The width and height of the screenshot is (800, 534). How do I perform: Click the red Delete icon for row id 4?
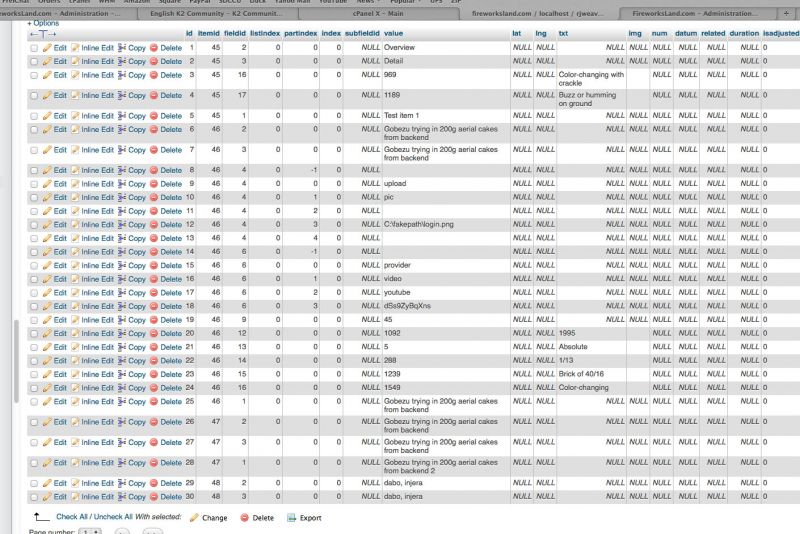click(154, 95)
